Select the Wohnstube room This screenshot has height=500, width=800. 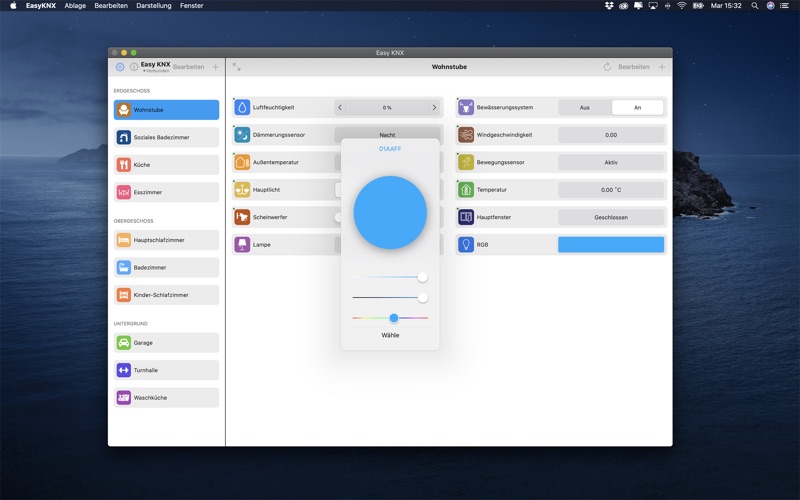(x=166, y=110)
